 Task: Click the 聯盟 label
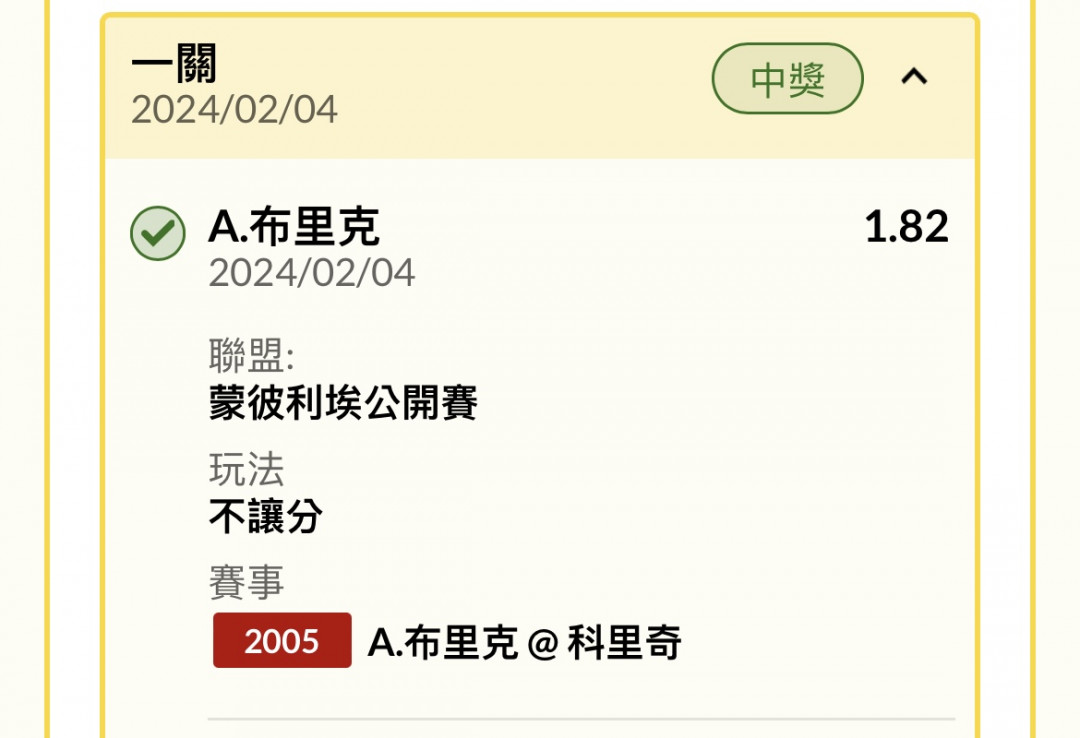[251, 356]
